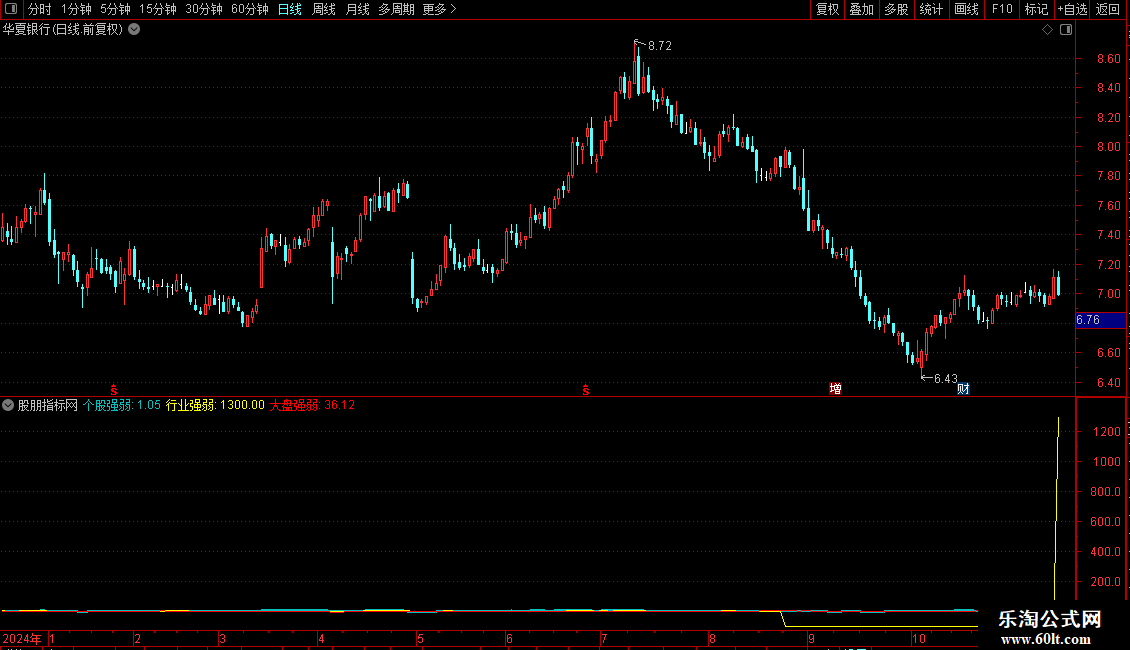Expand the 华夏银行 title dropdown circle
1130x650 pixels.
pyautogui.click(x=134, y=29)
